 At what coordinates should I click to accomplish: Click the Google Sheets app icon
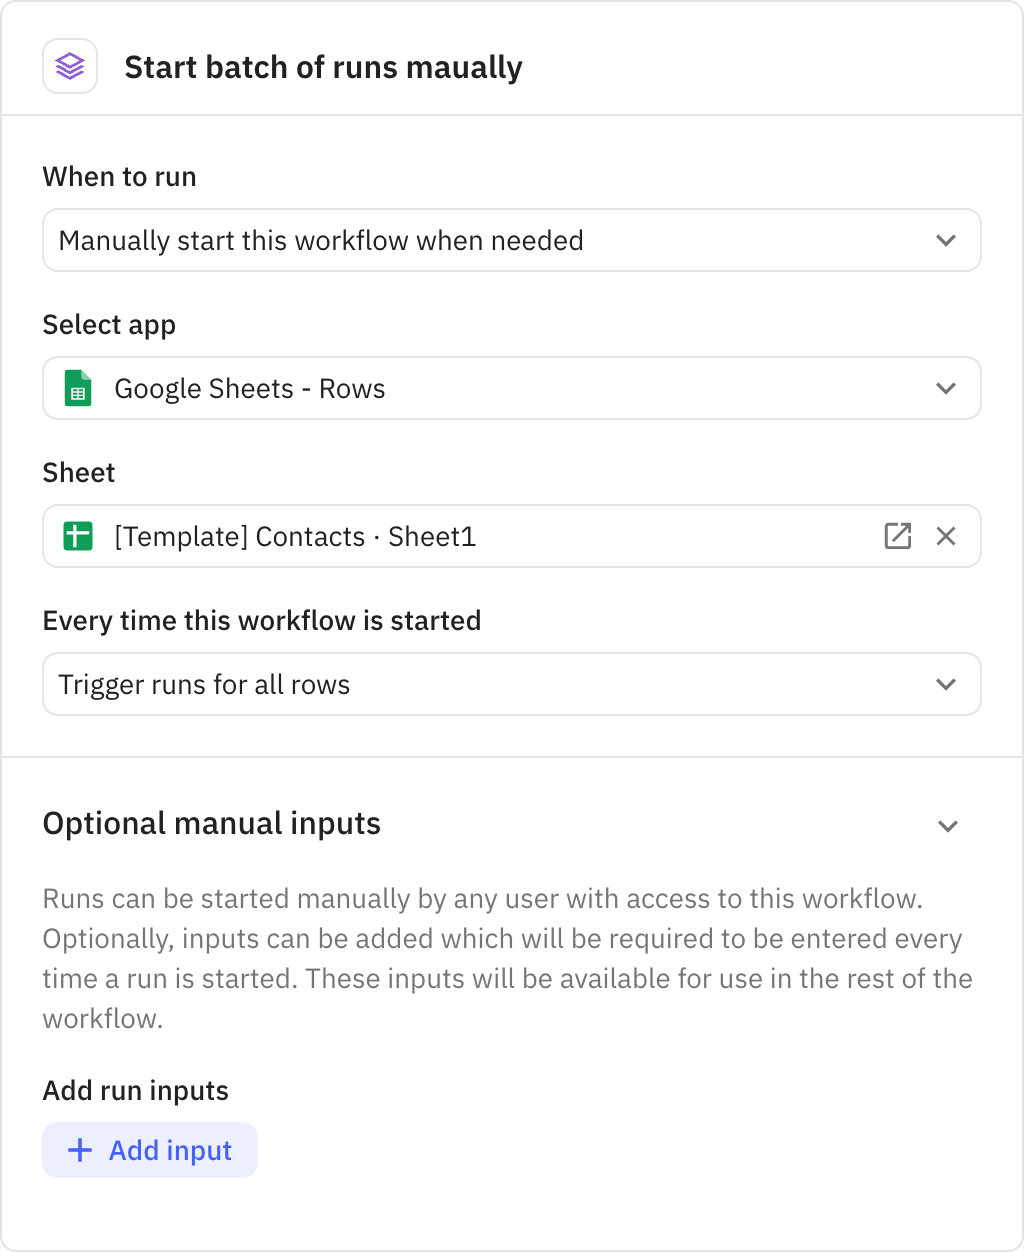click(79, 388)
